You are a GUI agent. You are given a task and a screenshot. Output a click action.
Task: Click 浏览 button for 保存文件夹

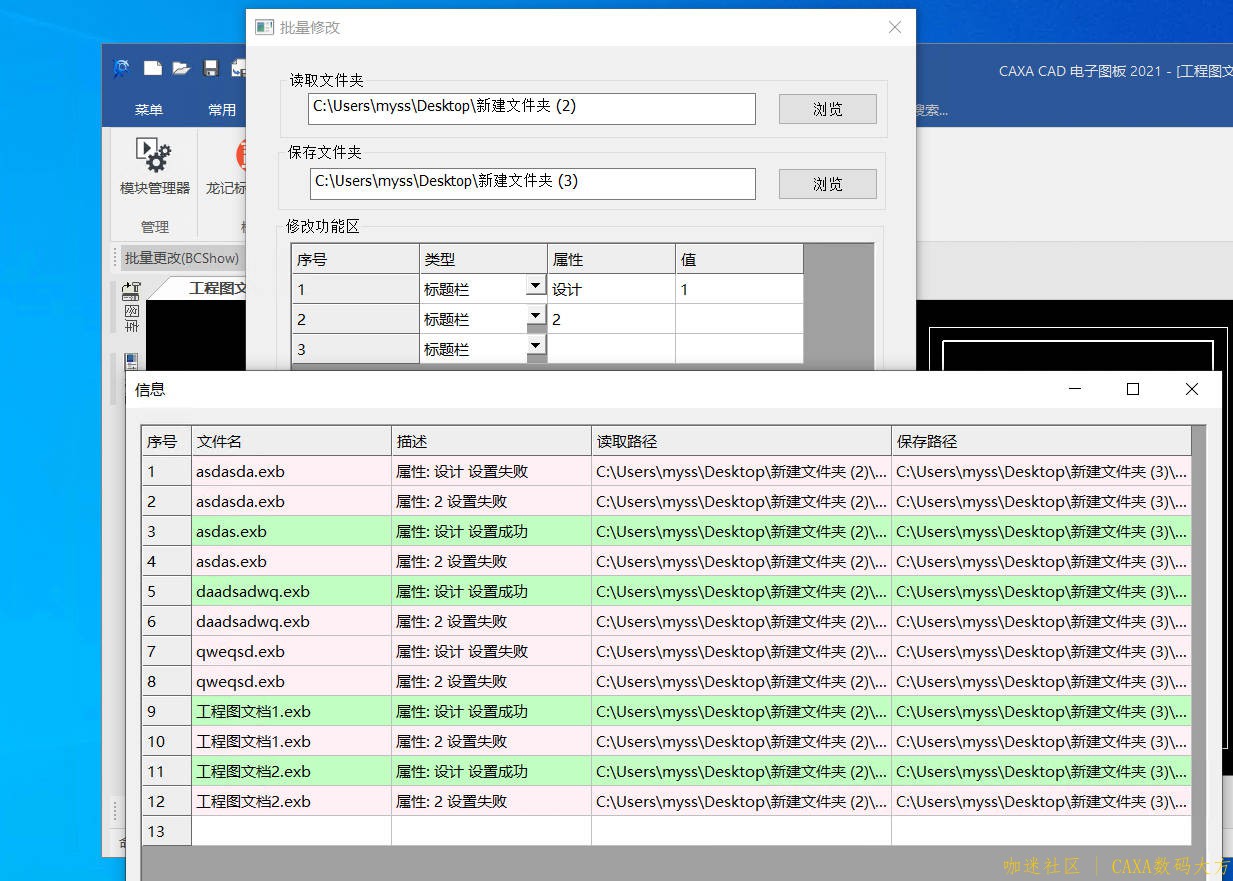(827, 184)
